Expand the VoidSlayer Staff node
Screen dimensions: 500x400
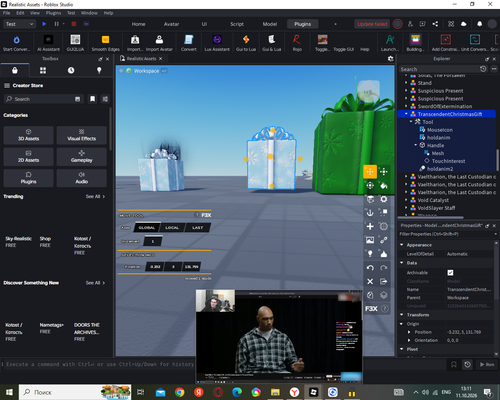pos(406,208)
